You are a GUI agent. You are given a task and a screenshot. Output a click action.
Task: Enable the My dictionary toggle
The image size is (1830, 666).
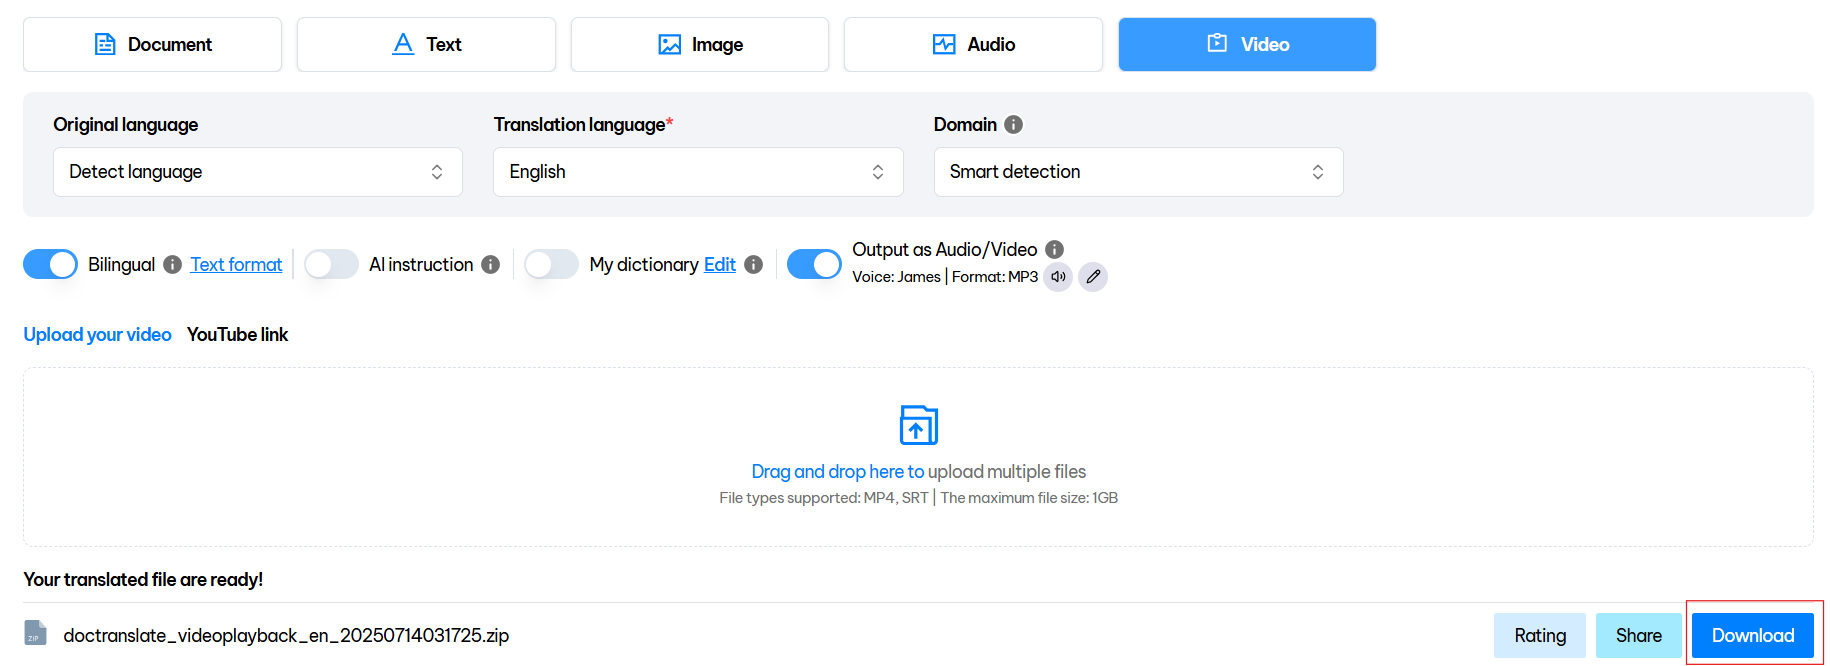(x=551, y=264)
